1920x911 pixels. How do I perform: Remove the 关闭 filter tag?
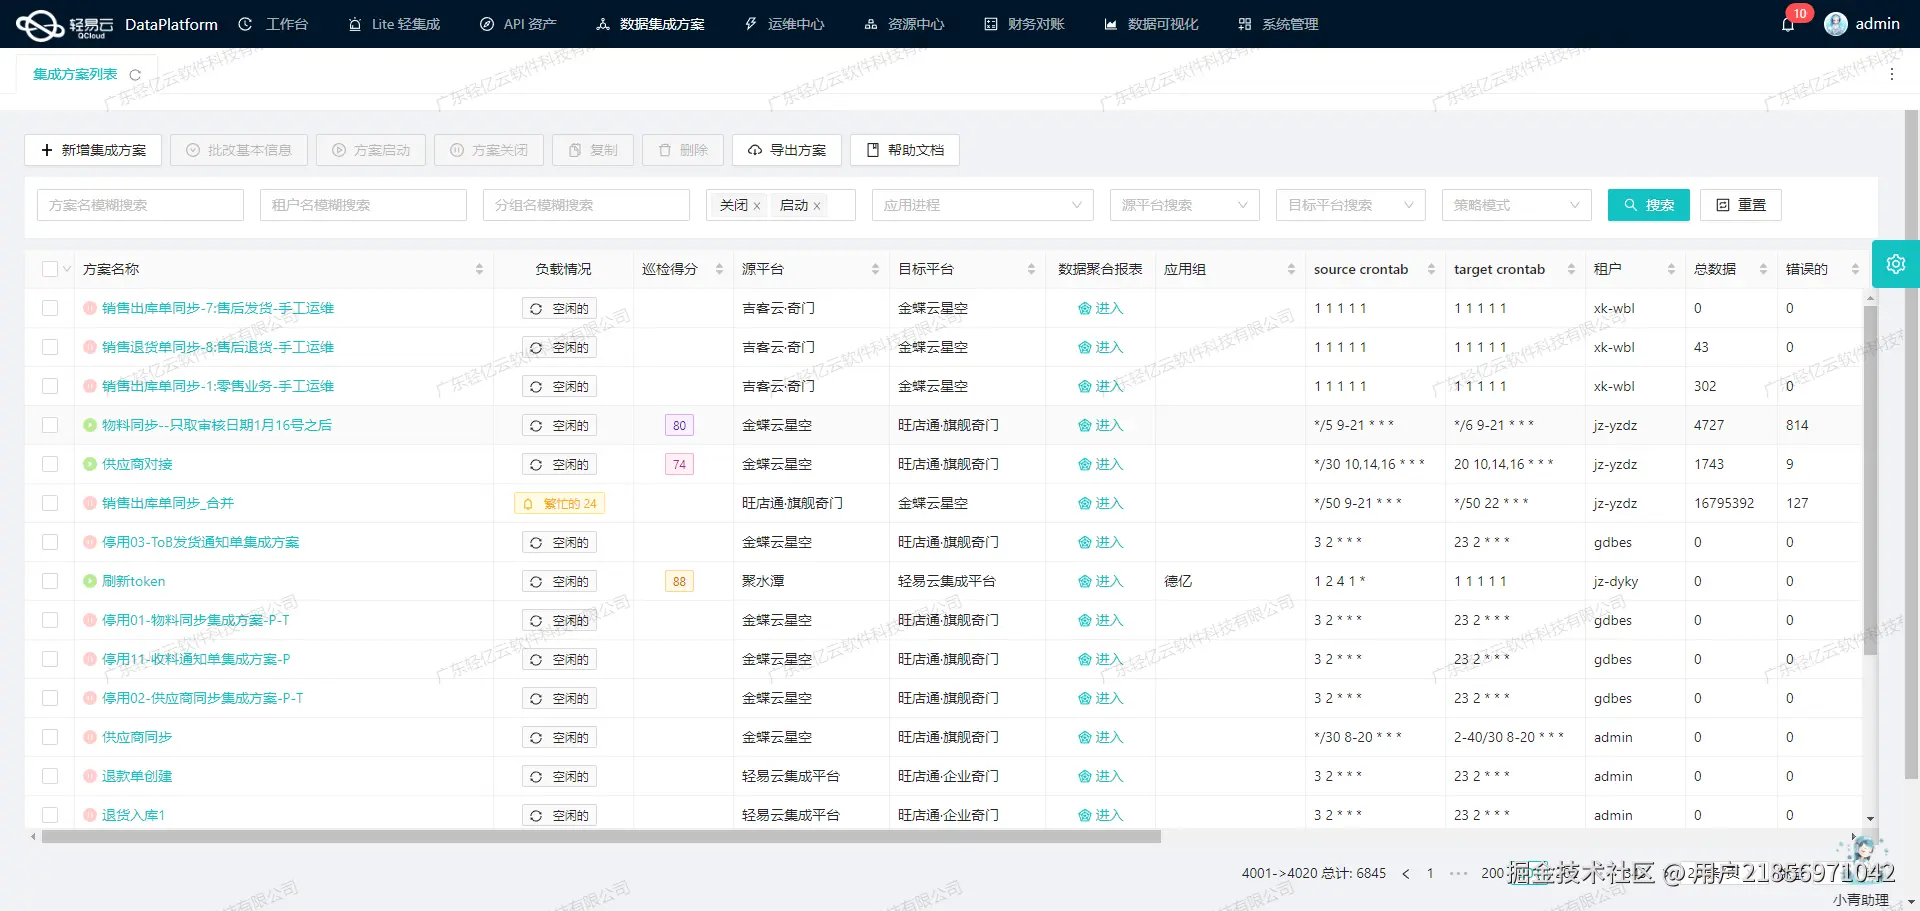[x=757, y=205]
